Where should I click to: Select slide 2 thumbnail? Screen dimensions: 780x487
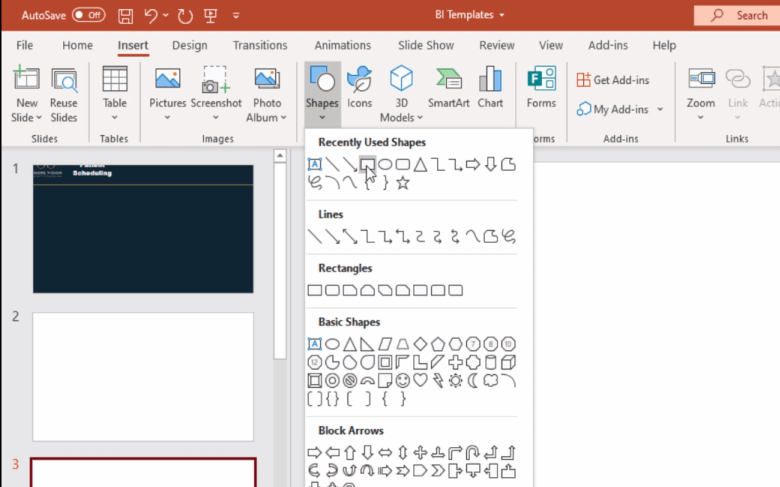143,377
